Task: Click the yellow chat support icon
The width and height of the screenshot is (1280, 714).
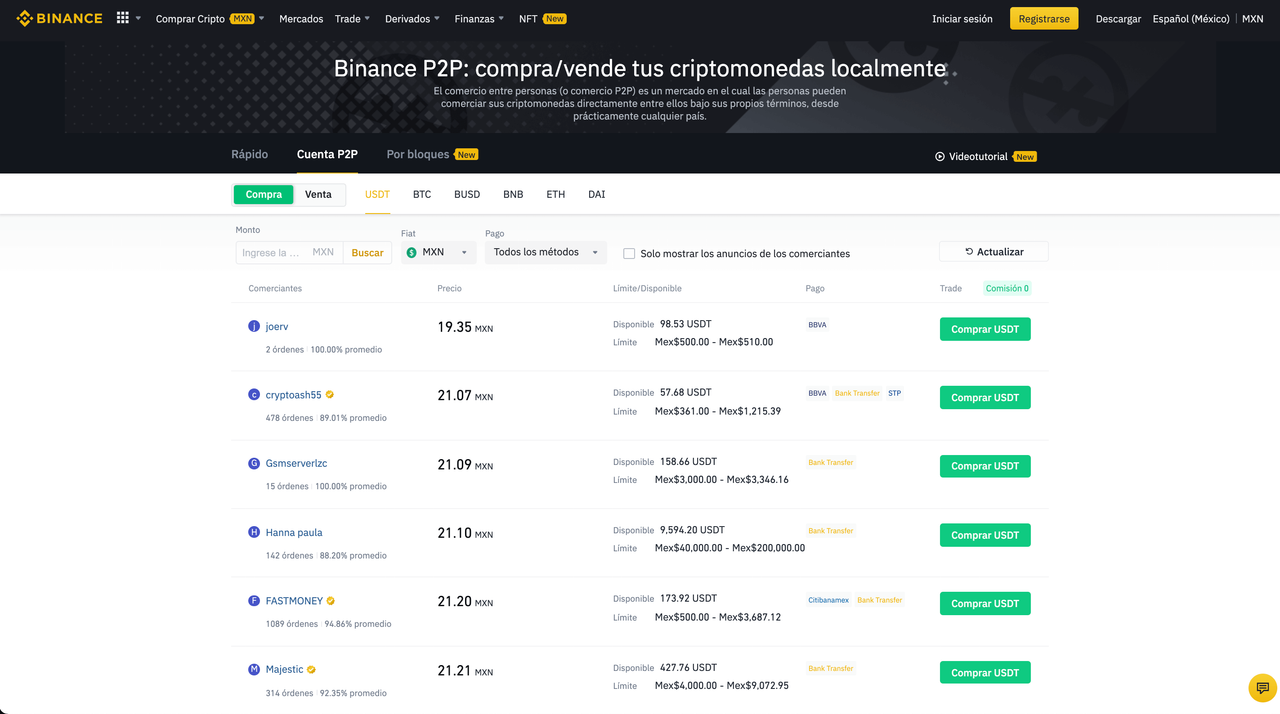Action: pos(1263,688)
